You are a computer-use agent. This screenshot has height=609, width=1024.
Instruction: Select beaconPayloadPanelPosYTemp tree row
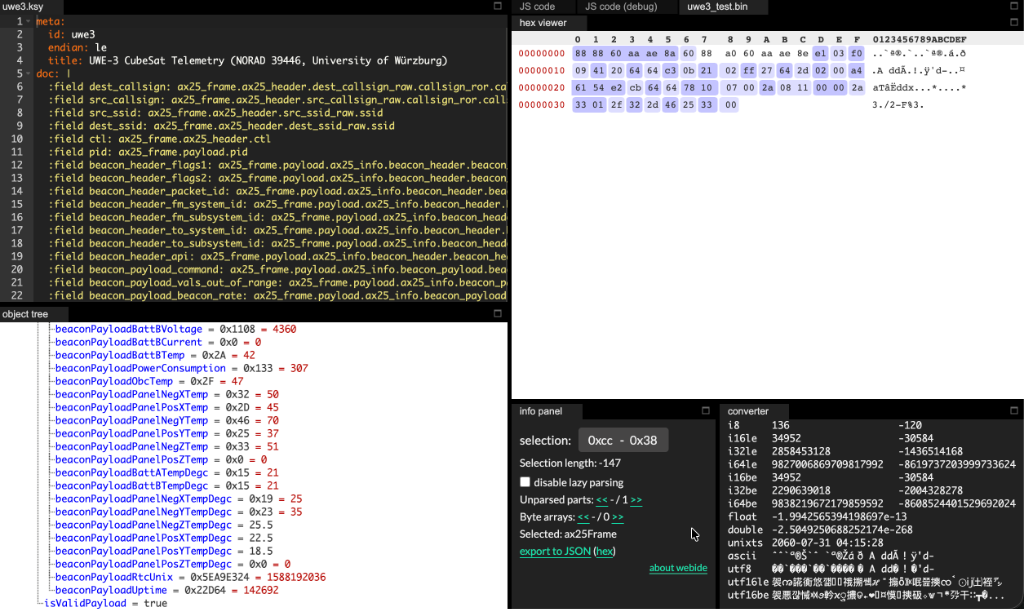(x=167, y=433)
